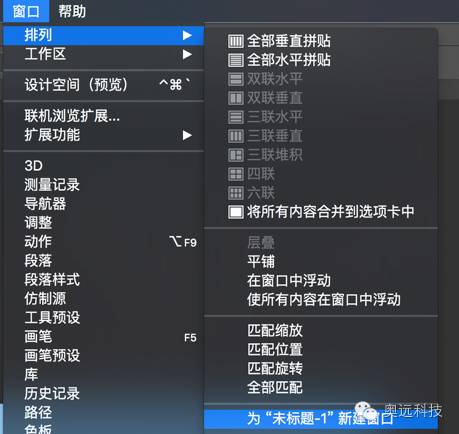Click the 6-up layout icon (六联)

click(x=236, y=193)
